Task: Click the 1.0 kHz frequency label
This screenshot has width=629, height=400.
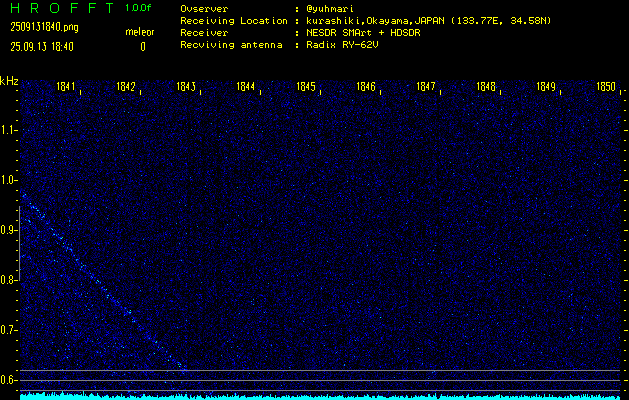Action: pos(6,180)
